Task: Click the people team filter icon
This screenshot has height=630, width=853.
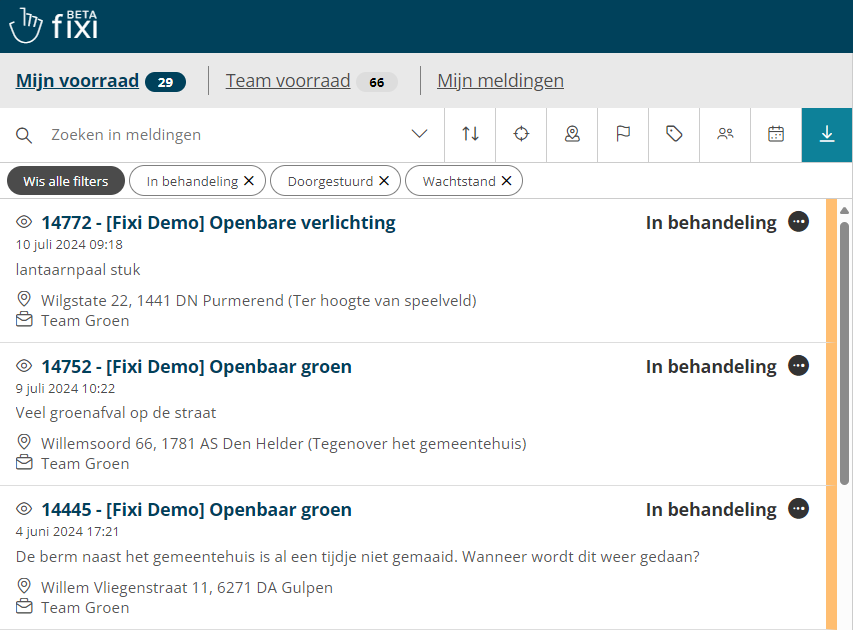Action: tap(725, 134)
